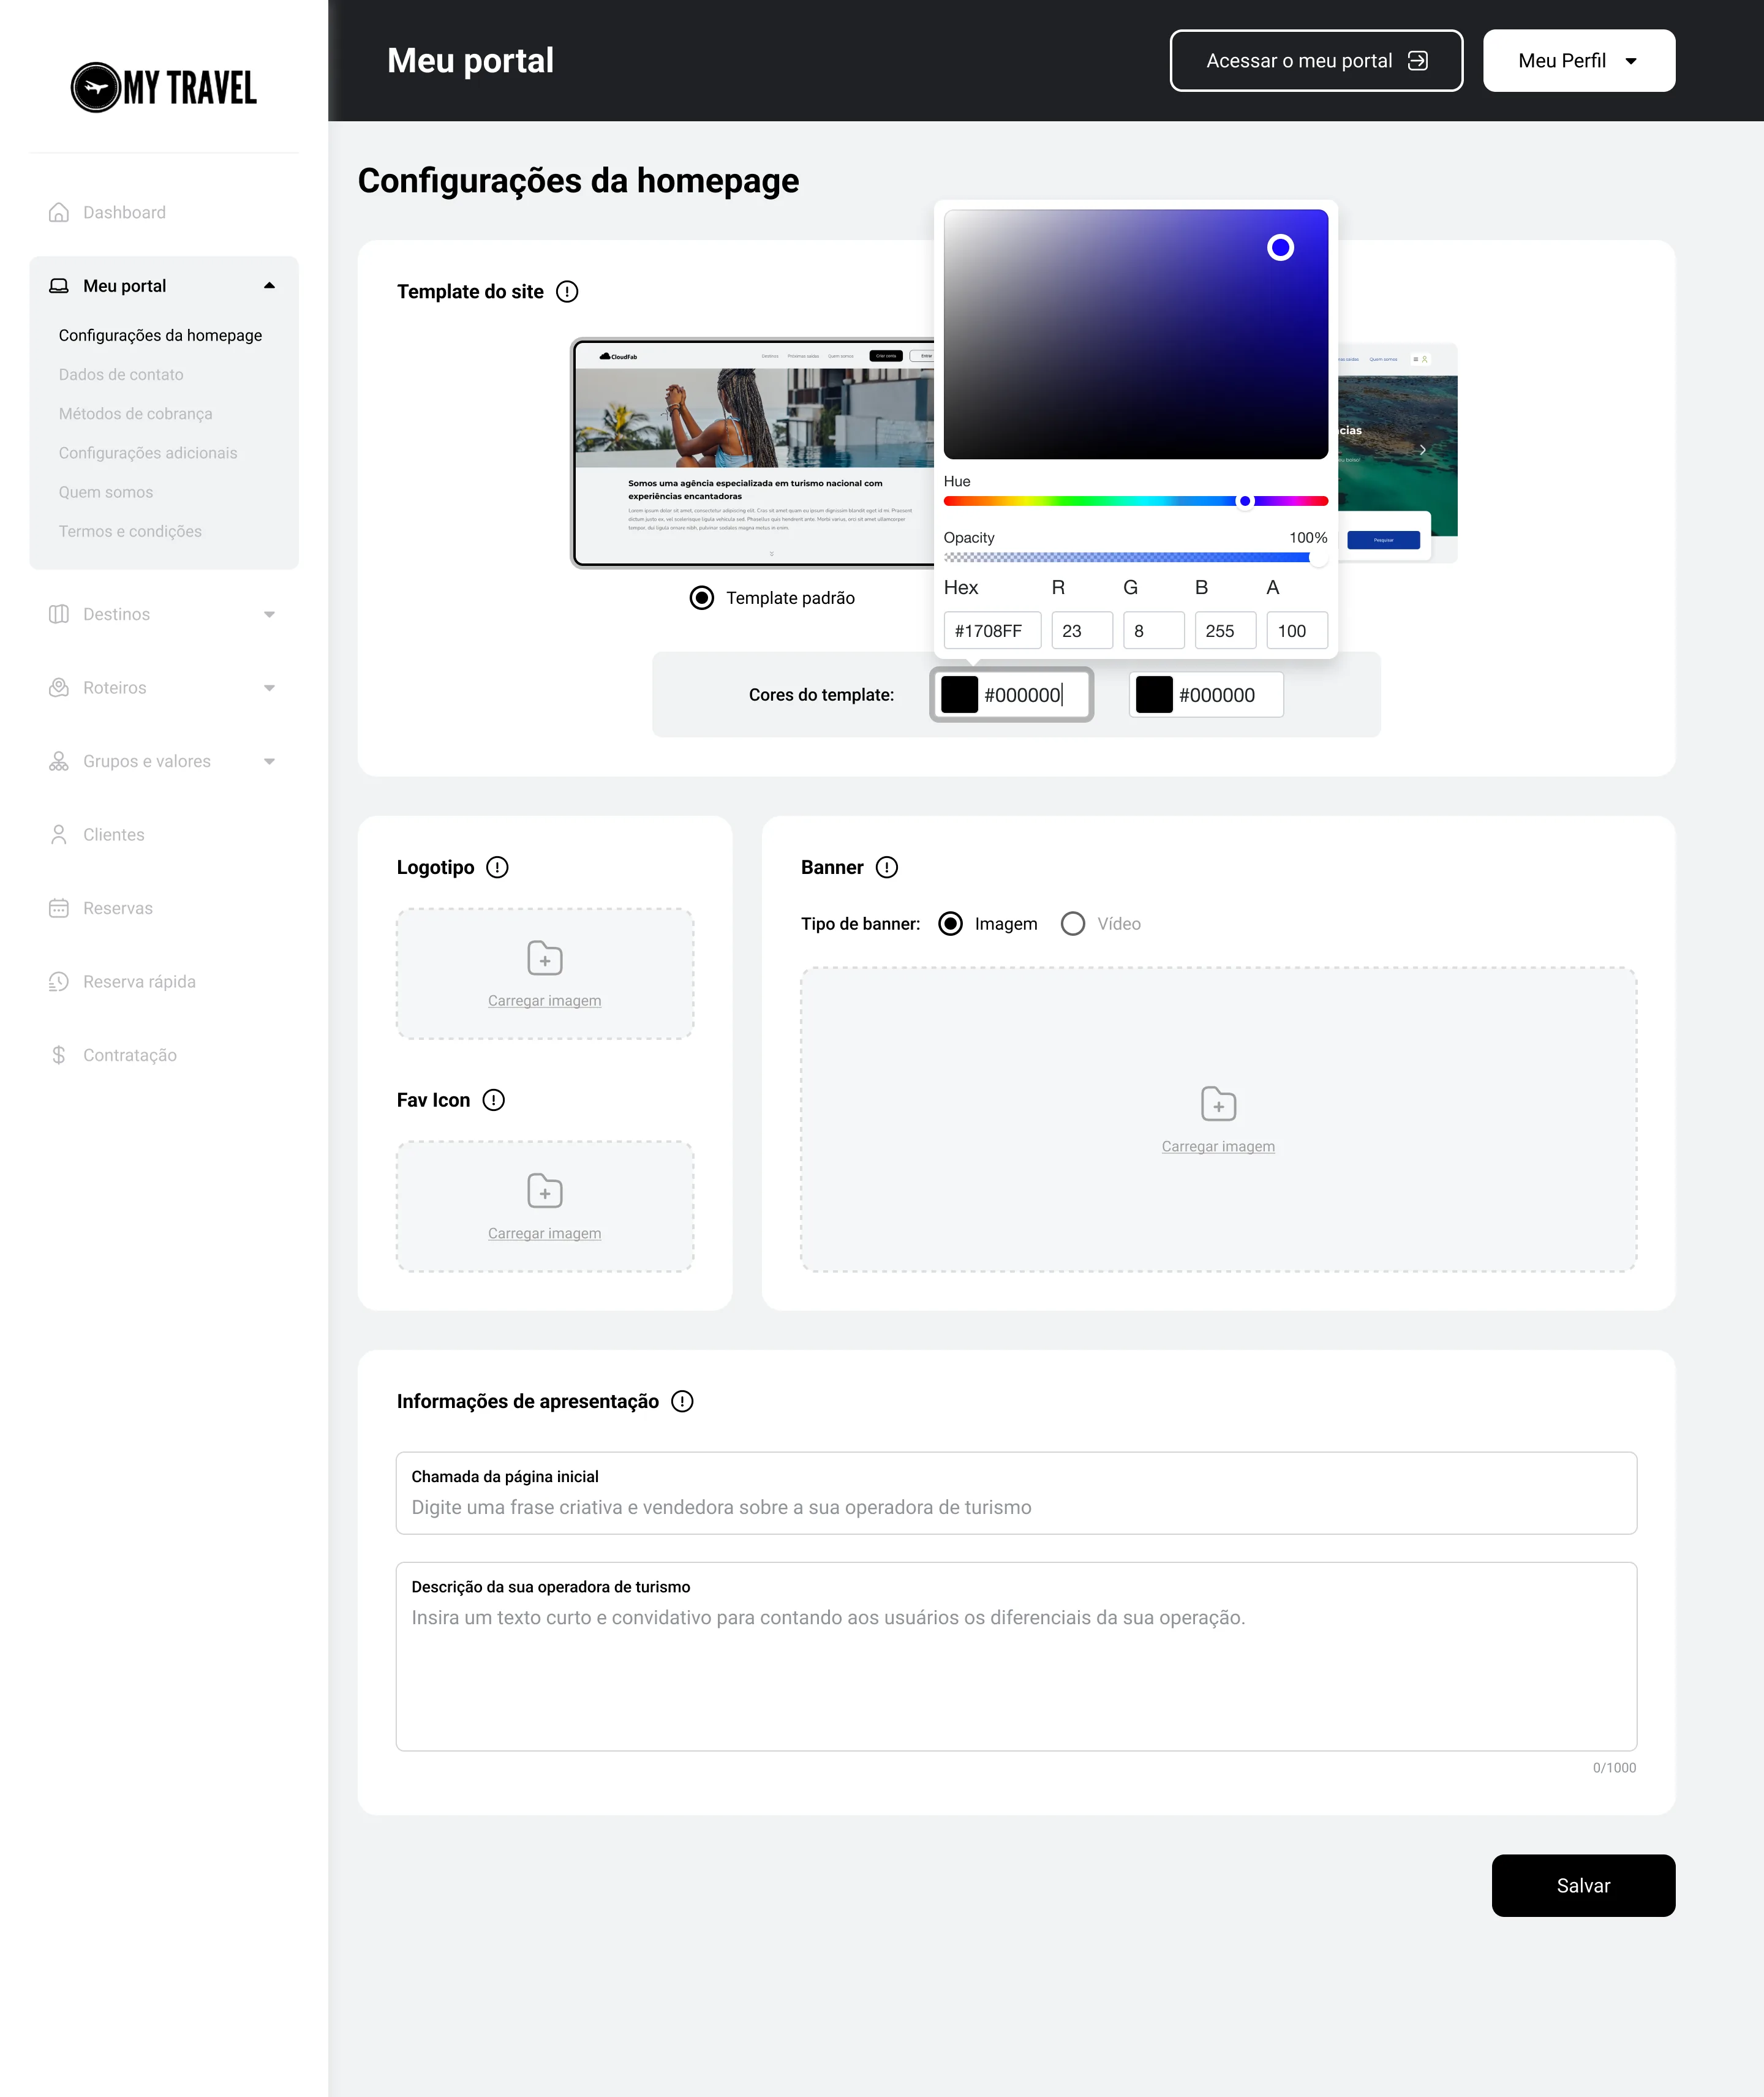
Task: Click Carregar imagem link in Banner area
Action: pos(1218,1146)
